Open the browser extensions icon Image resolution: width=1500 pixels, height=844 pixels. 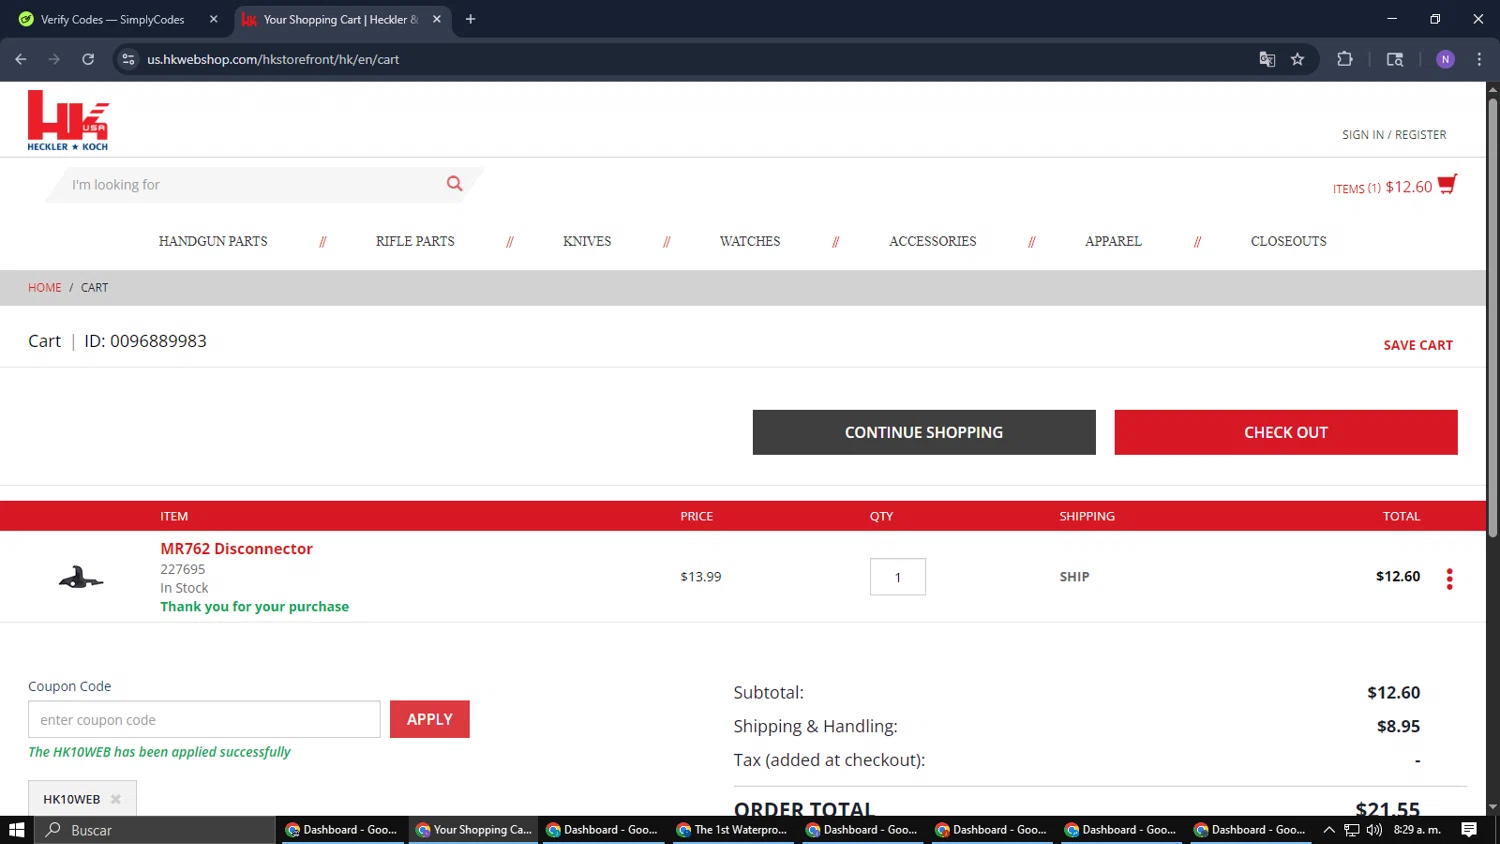pos(1345,59)
